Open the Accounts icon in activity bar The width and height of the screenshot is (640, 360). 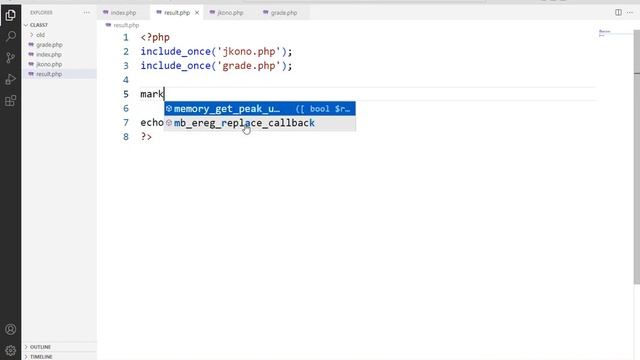pyautogui.click(x=11, y=329)
